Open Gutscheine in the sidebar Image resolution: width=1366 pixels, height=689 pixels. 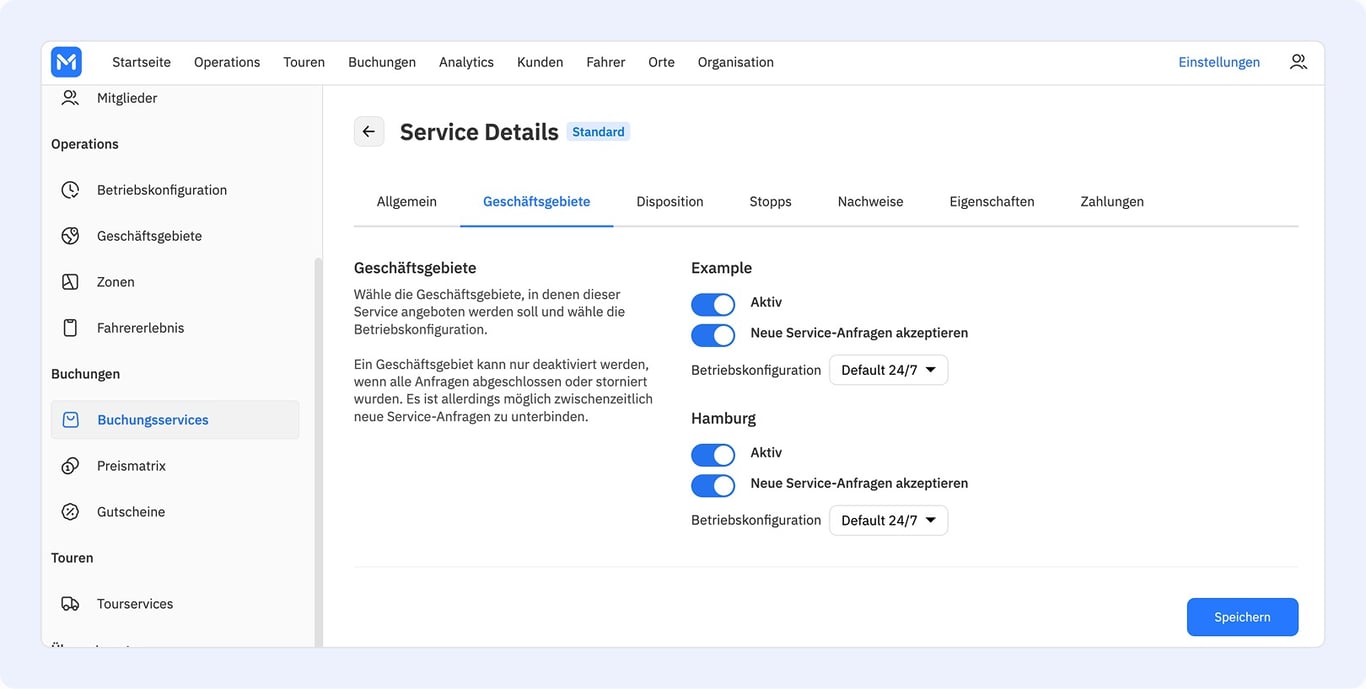(x=175, y=512)
